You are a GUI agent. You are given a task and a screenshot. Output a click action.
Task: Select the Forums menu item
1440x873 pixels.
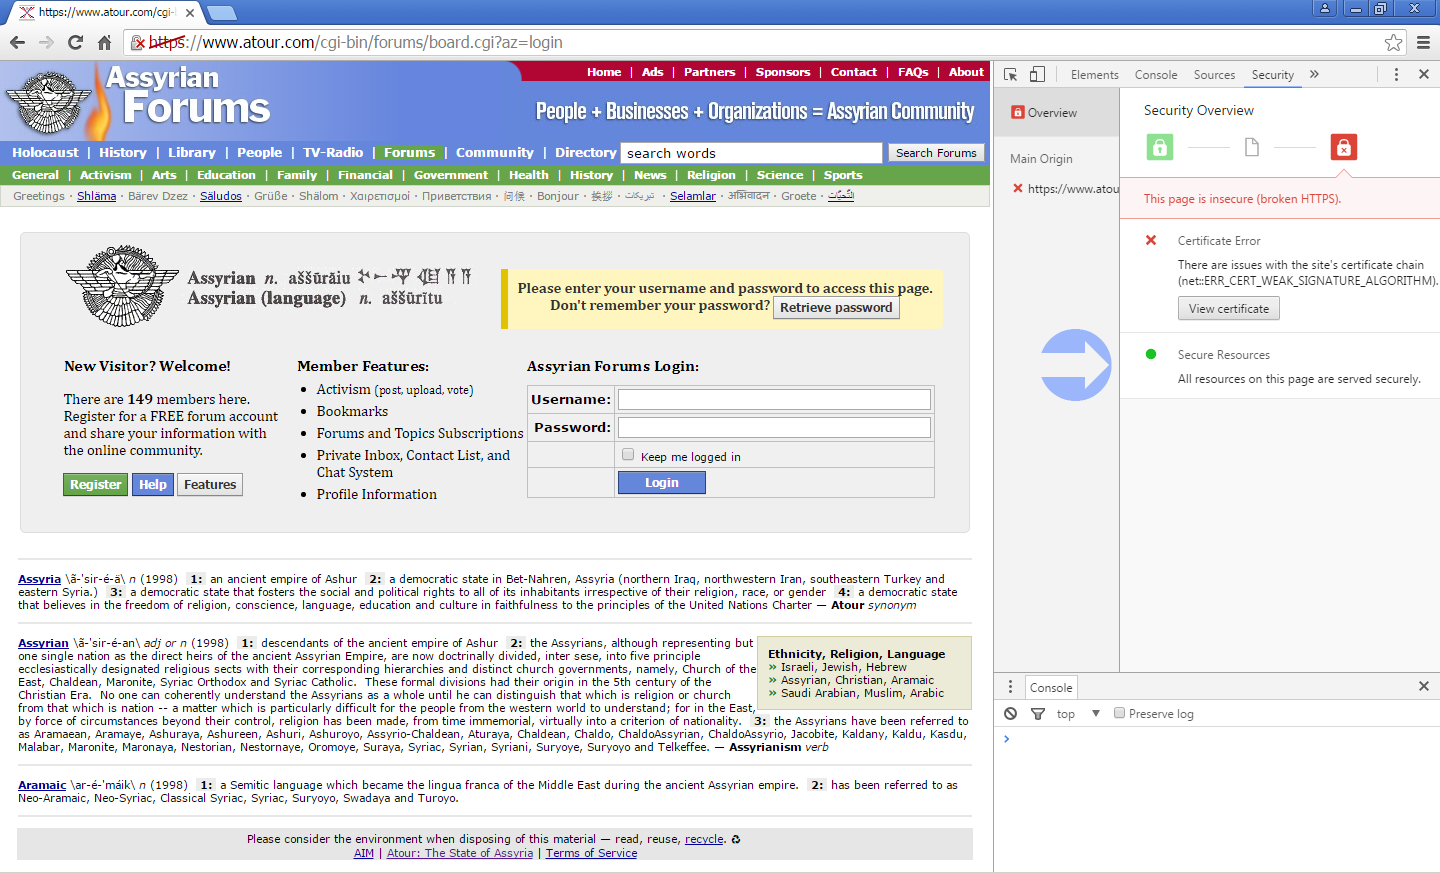pos(409,152)
